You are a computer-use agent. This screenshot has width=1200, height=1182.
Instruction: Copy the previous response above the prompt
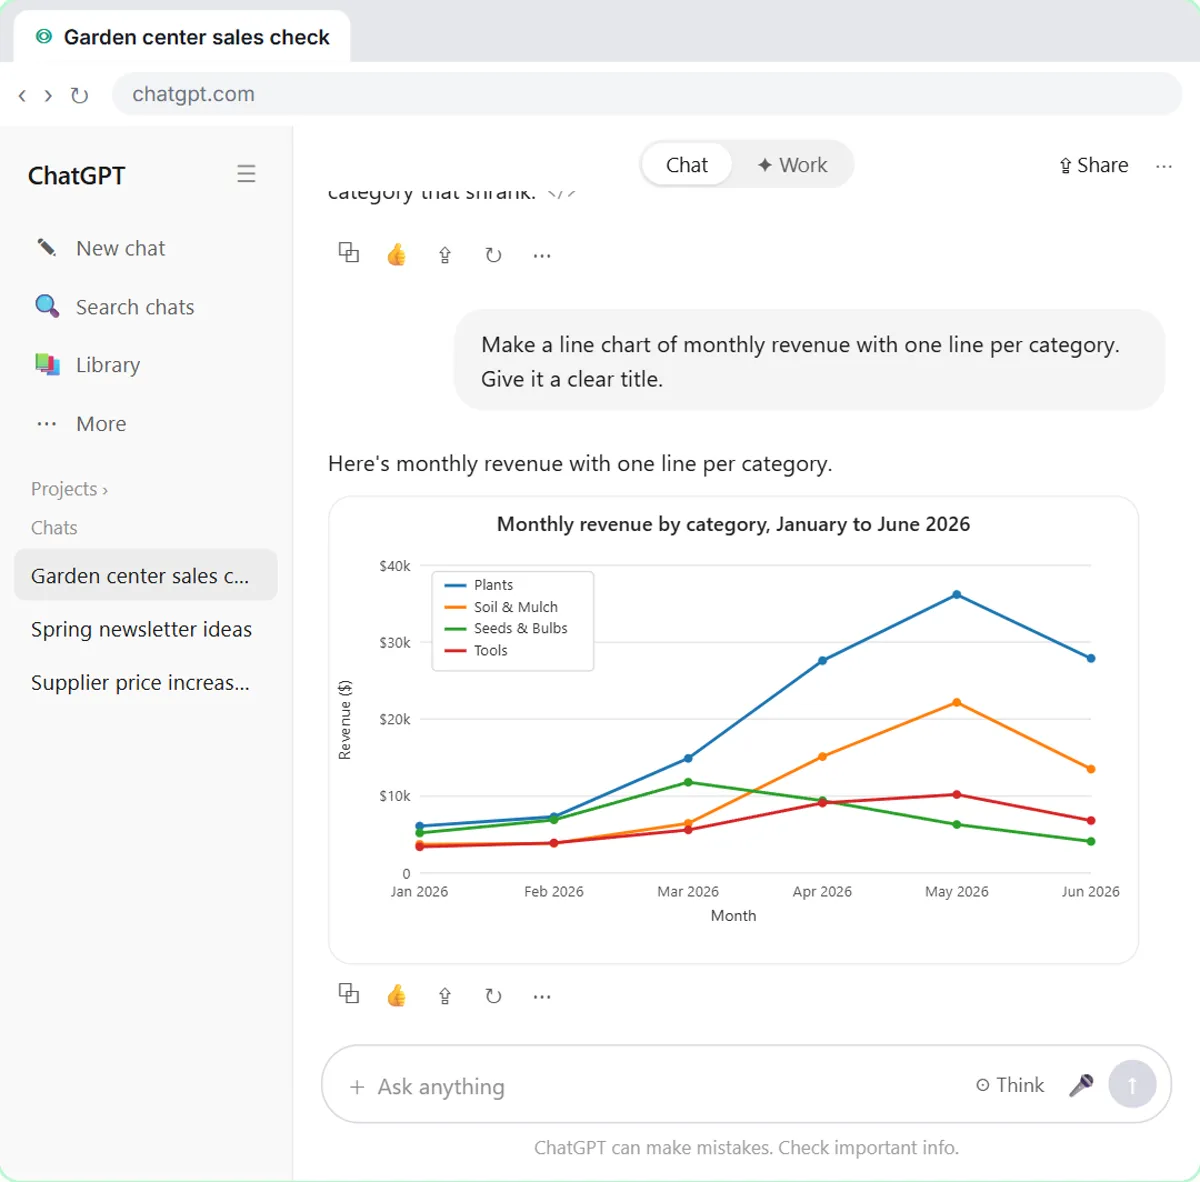click(x=348, y=253)
